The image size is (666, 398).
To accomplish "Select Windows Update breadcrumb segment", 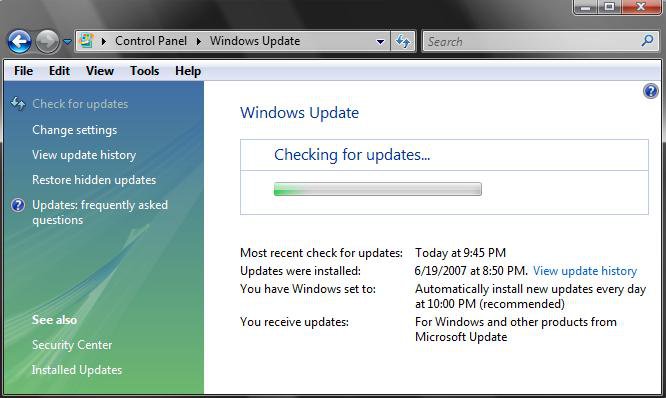I will point(255,41).
